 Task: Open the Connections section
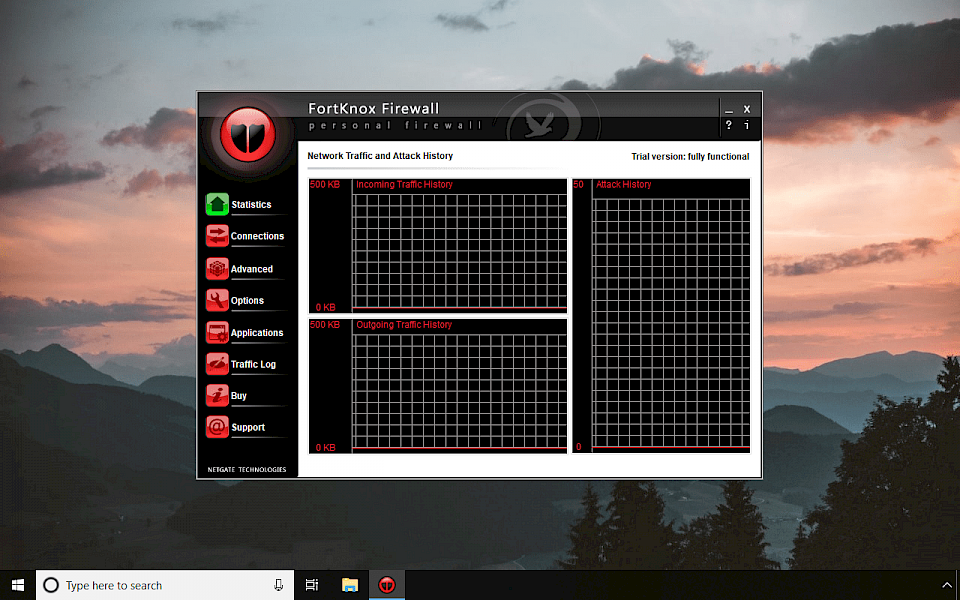pyautogui.click(x=257, y=236)
